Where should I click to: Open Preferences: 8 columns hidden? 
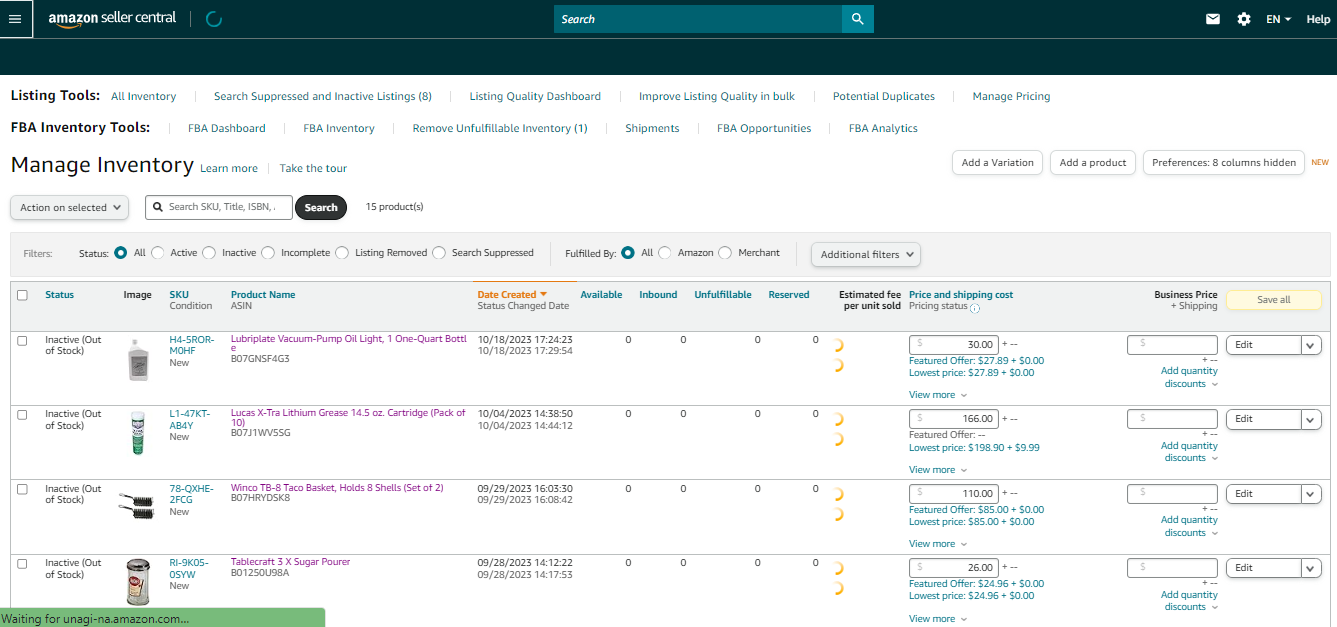[x=1223, y=163]
